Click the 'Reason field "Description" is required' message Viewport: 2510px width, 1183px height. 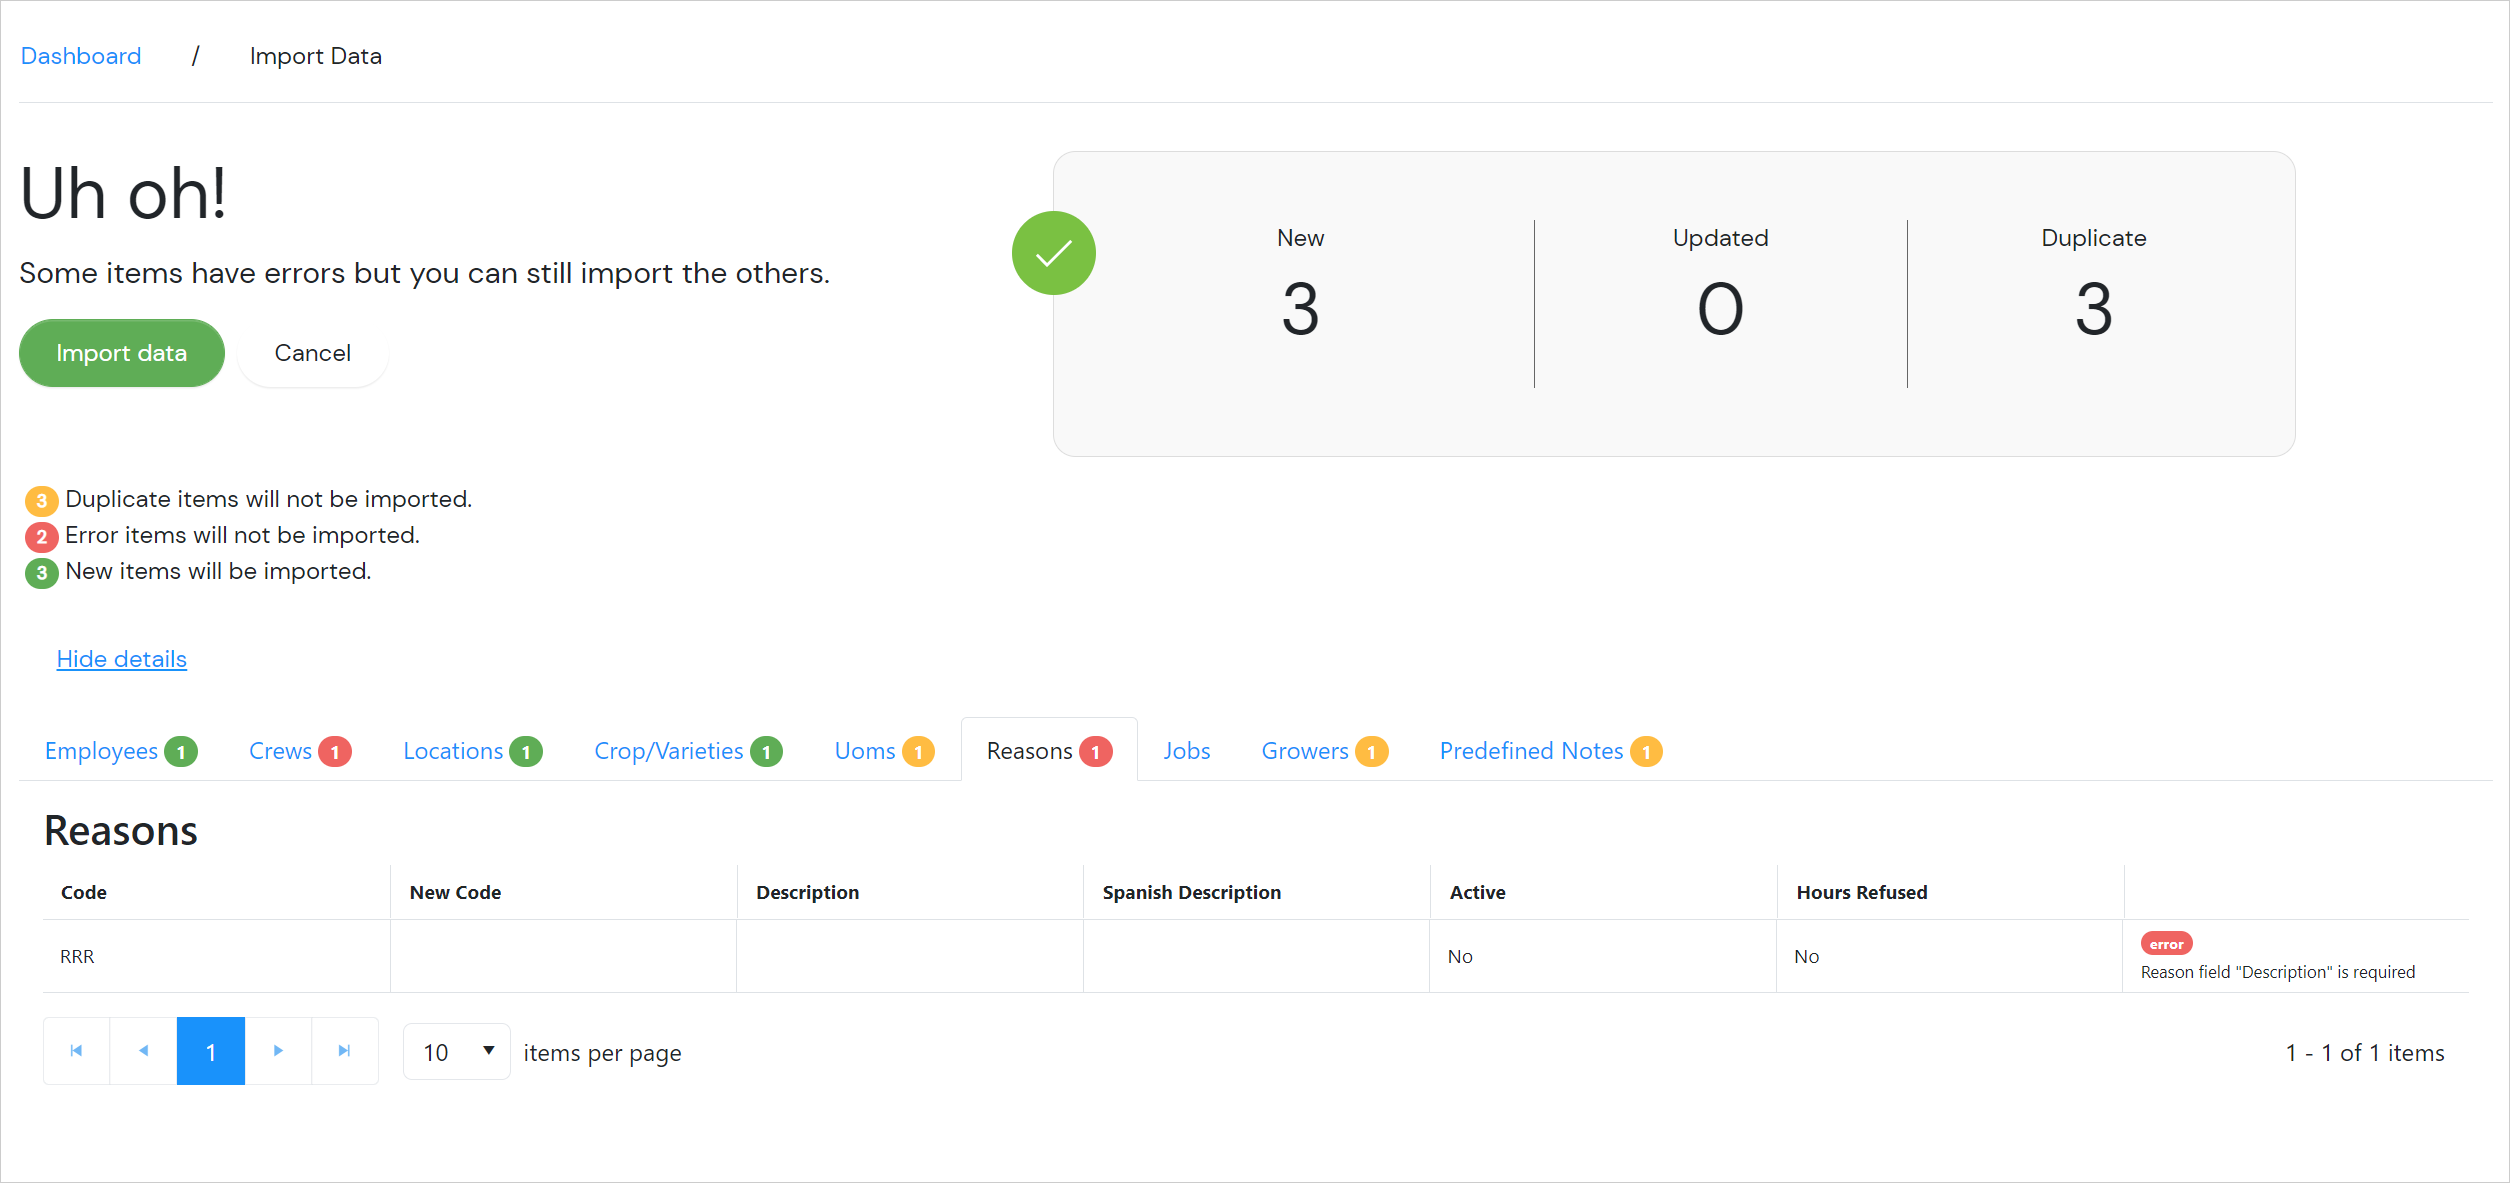point(2277,972)
